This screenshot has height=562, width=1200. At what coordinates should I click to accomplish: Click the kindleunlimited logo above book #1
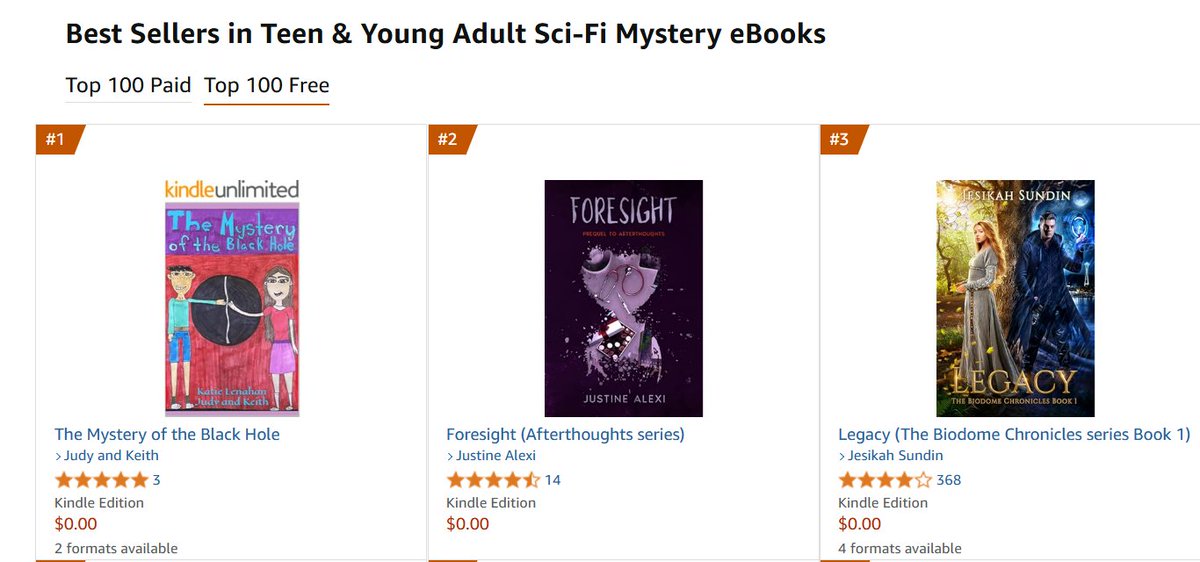232,189
